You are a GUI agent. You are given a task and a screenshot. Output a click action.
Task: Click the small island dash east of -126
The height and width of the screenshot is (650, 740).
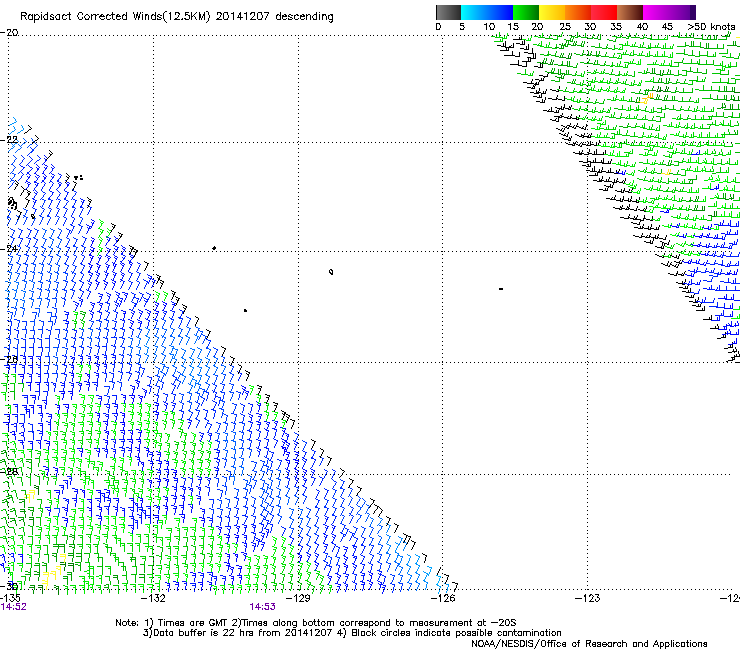pyautogui.click(x=501, y=289)
